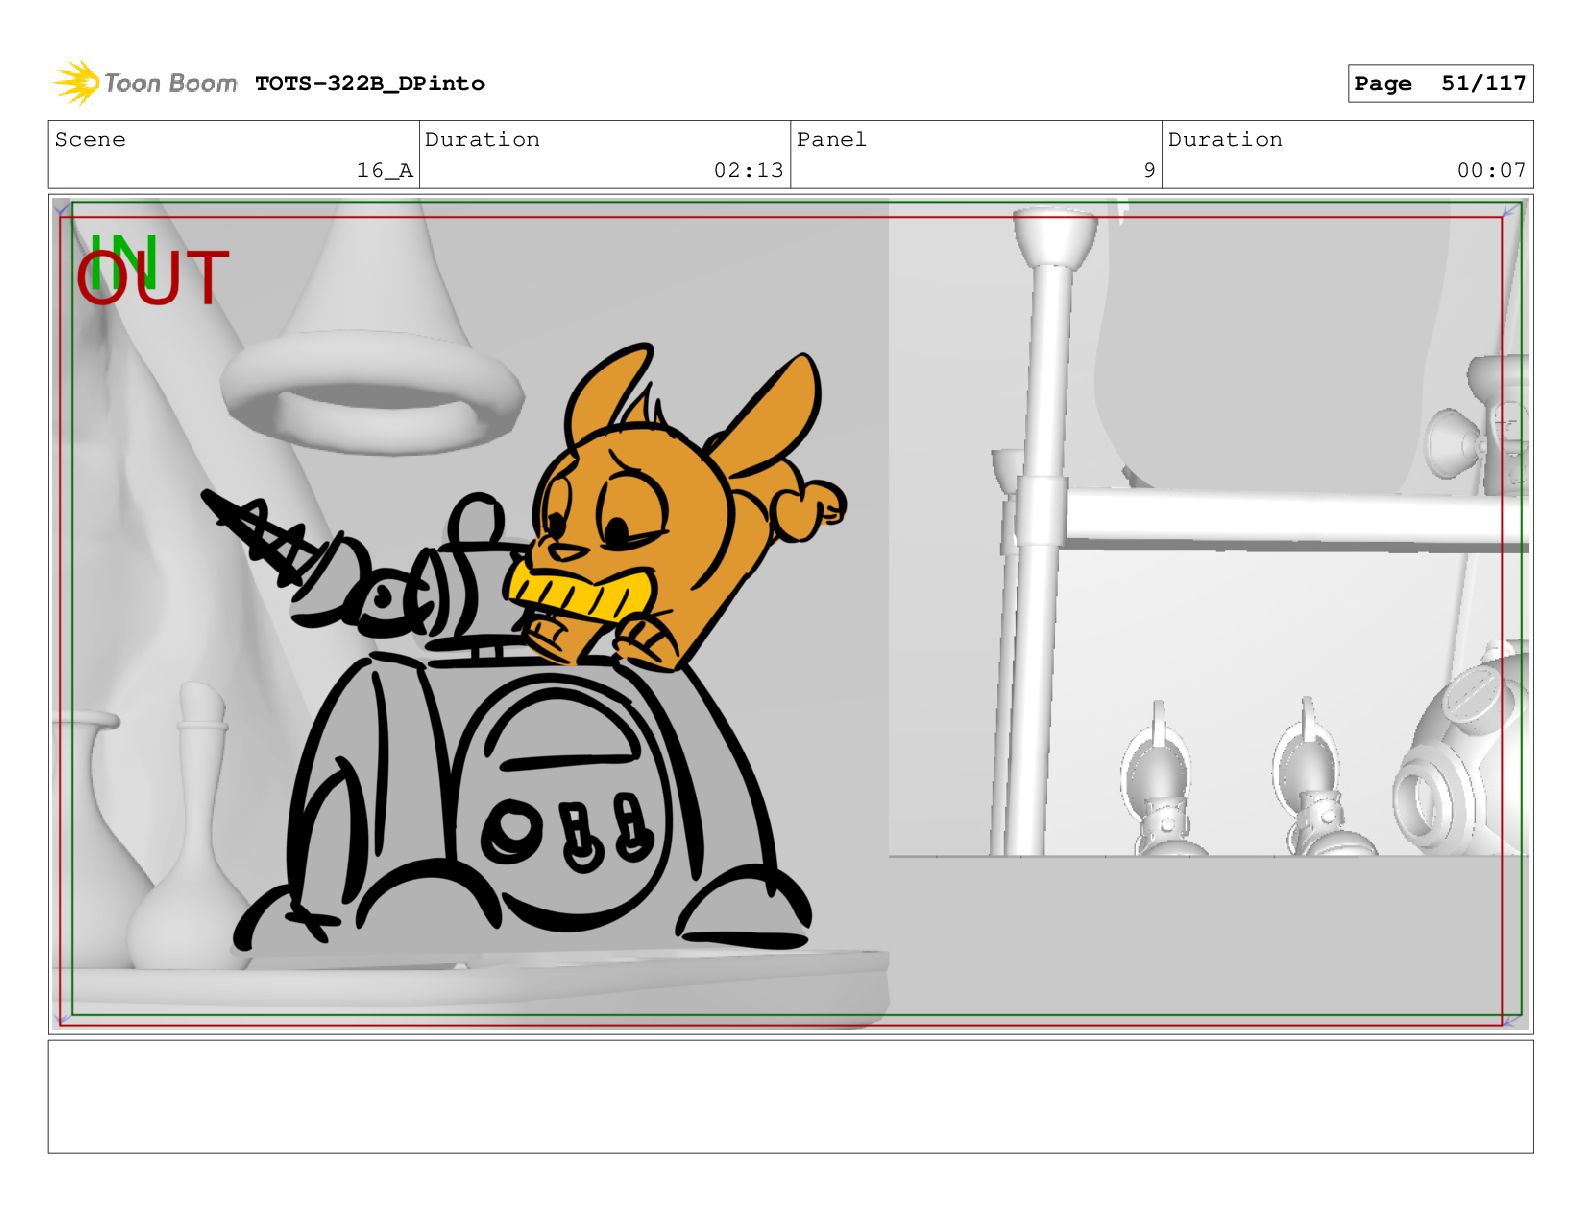Select the scene value 16_A

click(385, 171)
